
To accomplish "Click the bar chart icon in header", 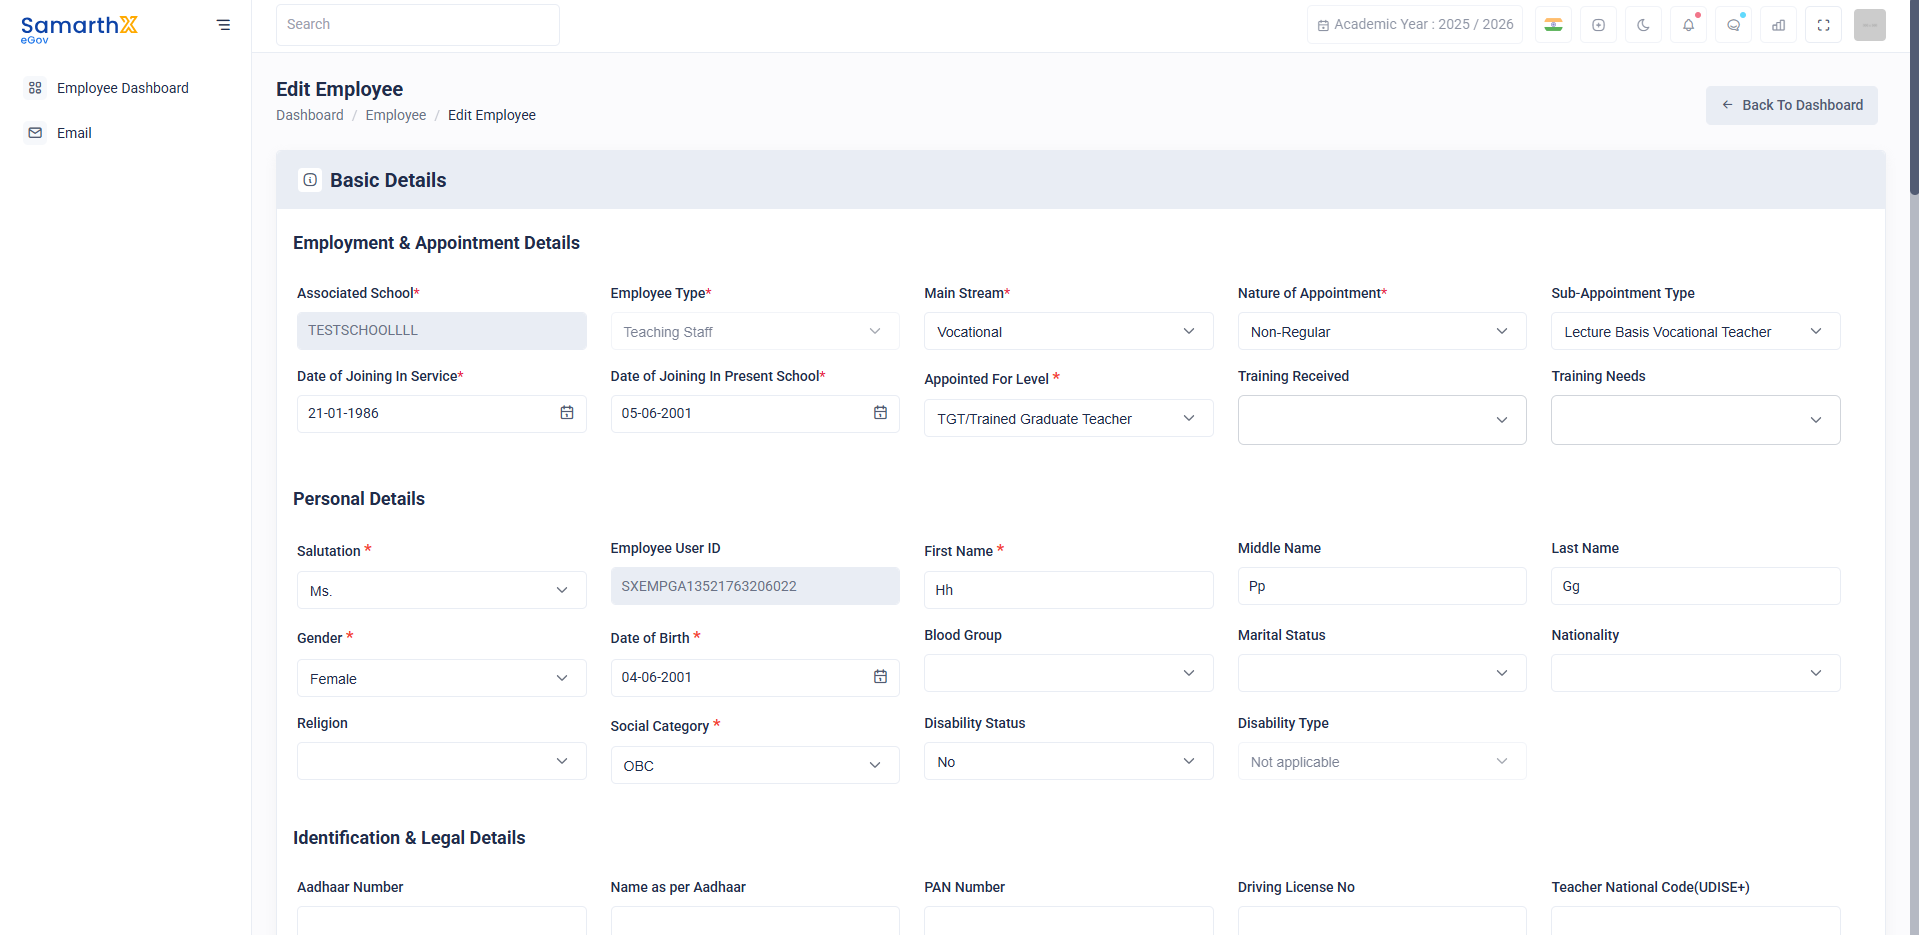I will coord(1778,25).
